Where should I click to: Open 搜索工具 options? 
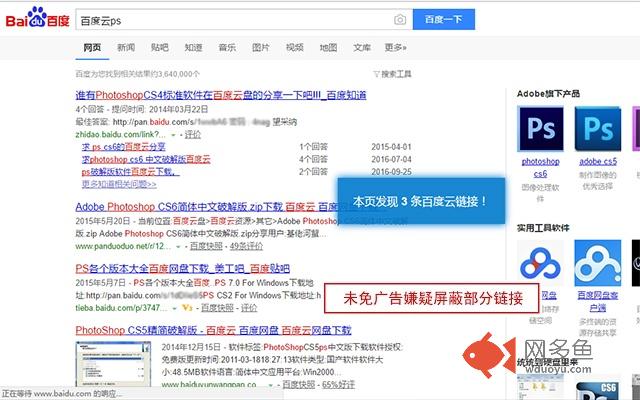396,74
